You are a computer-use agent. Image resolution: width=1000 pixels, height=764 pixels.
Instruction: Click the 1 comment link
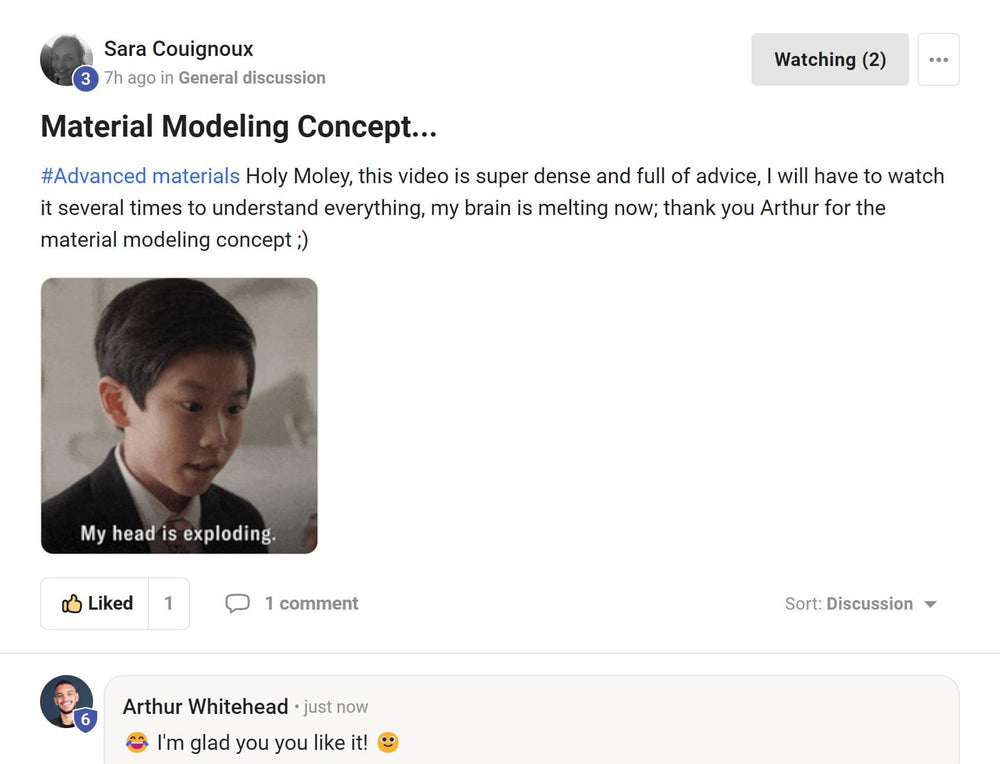click(x=311, y=604)
